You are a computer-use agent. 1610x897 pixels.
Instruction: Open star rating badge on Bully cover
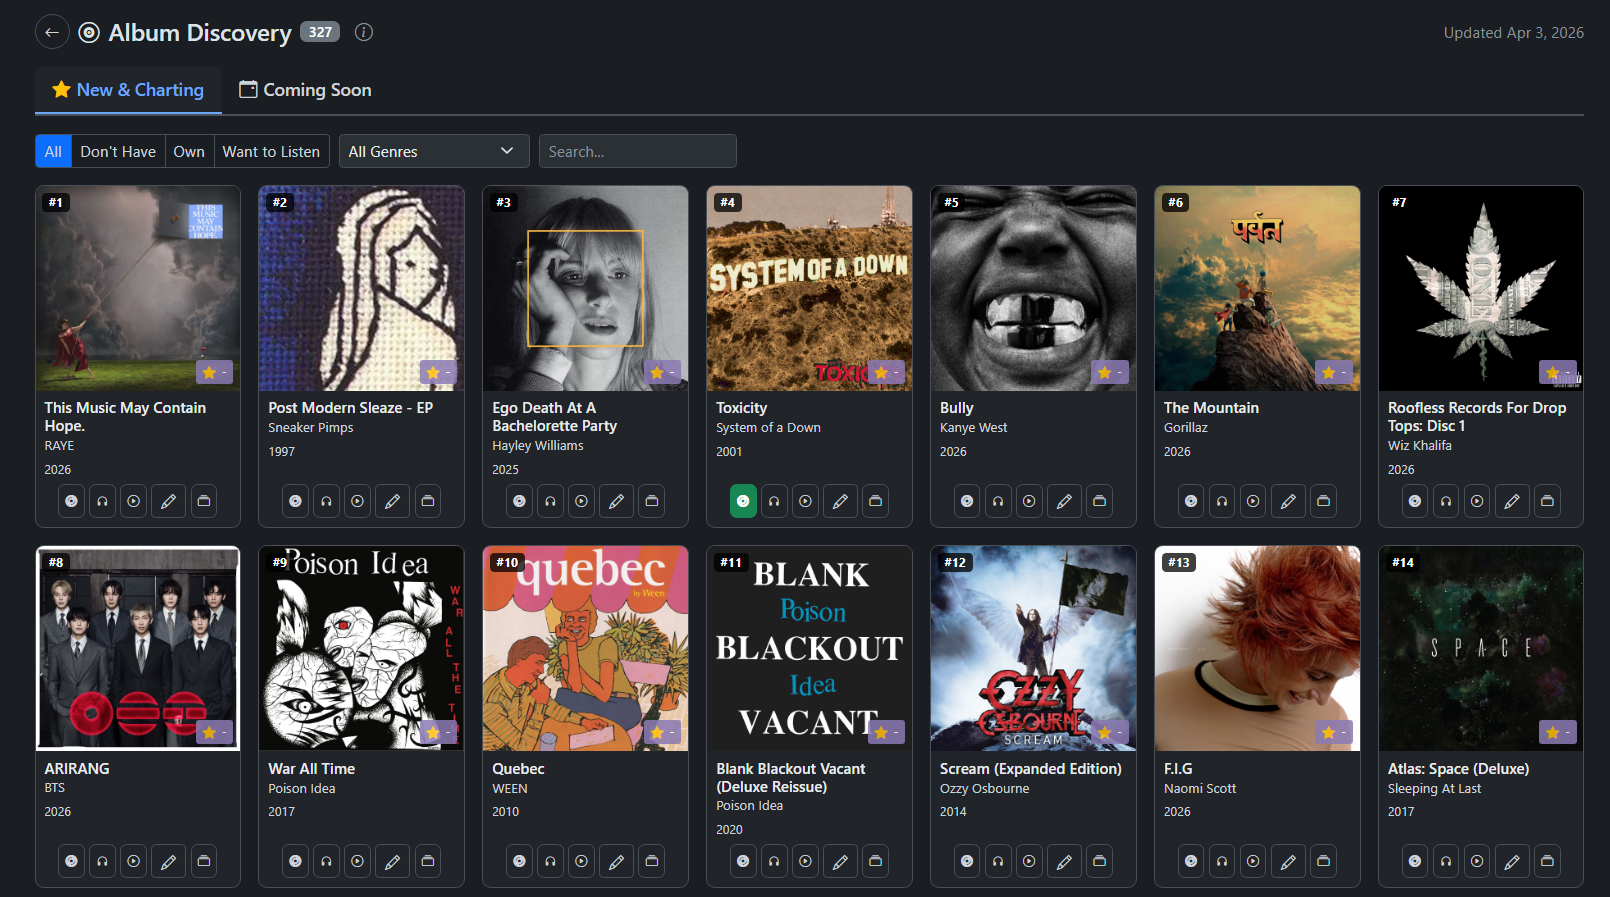[x=1110, y=372]
